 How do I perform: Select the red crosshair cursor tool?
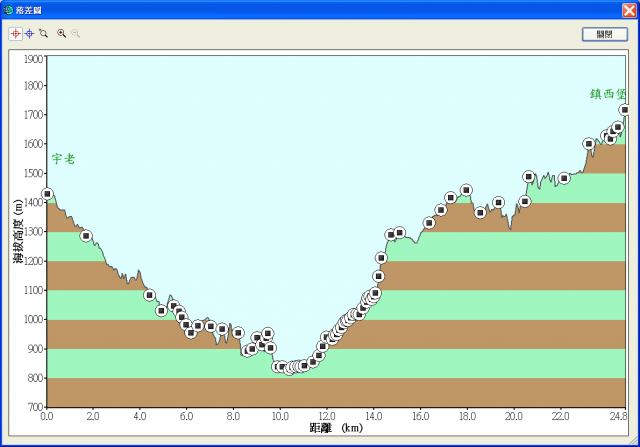click(x=16, y=33)
